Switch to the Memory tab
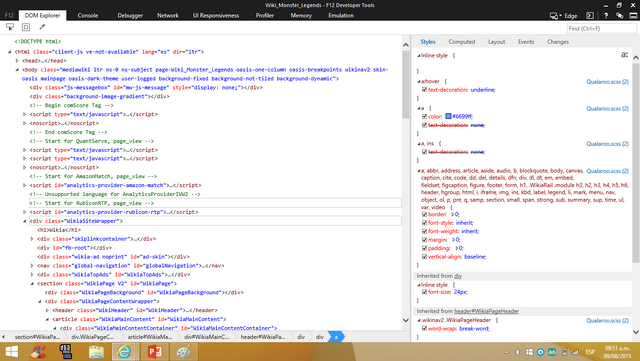The width and height of the screenshot is (640, 361). (301, 16)
